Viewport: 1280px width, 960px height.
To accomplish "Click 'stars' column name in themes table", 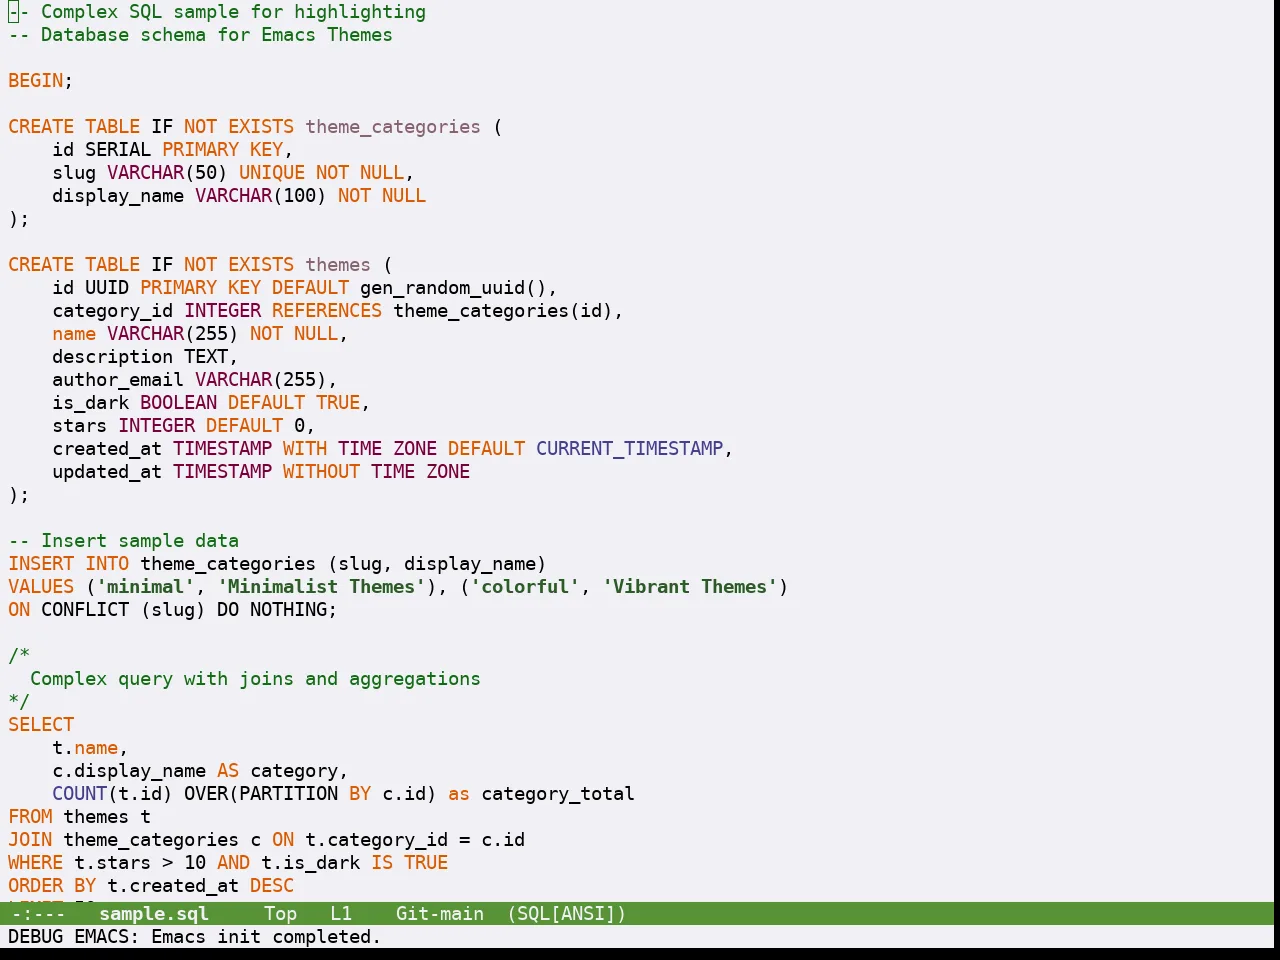I will pyautogui.click(x=80, y=426).
